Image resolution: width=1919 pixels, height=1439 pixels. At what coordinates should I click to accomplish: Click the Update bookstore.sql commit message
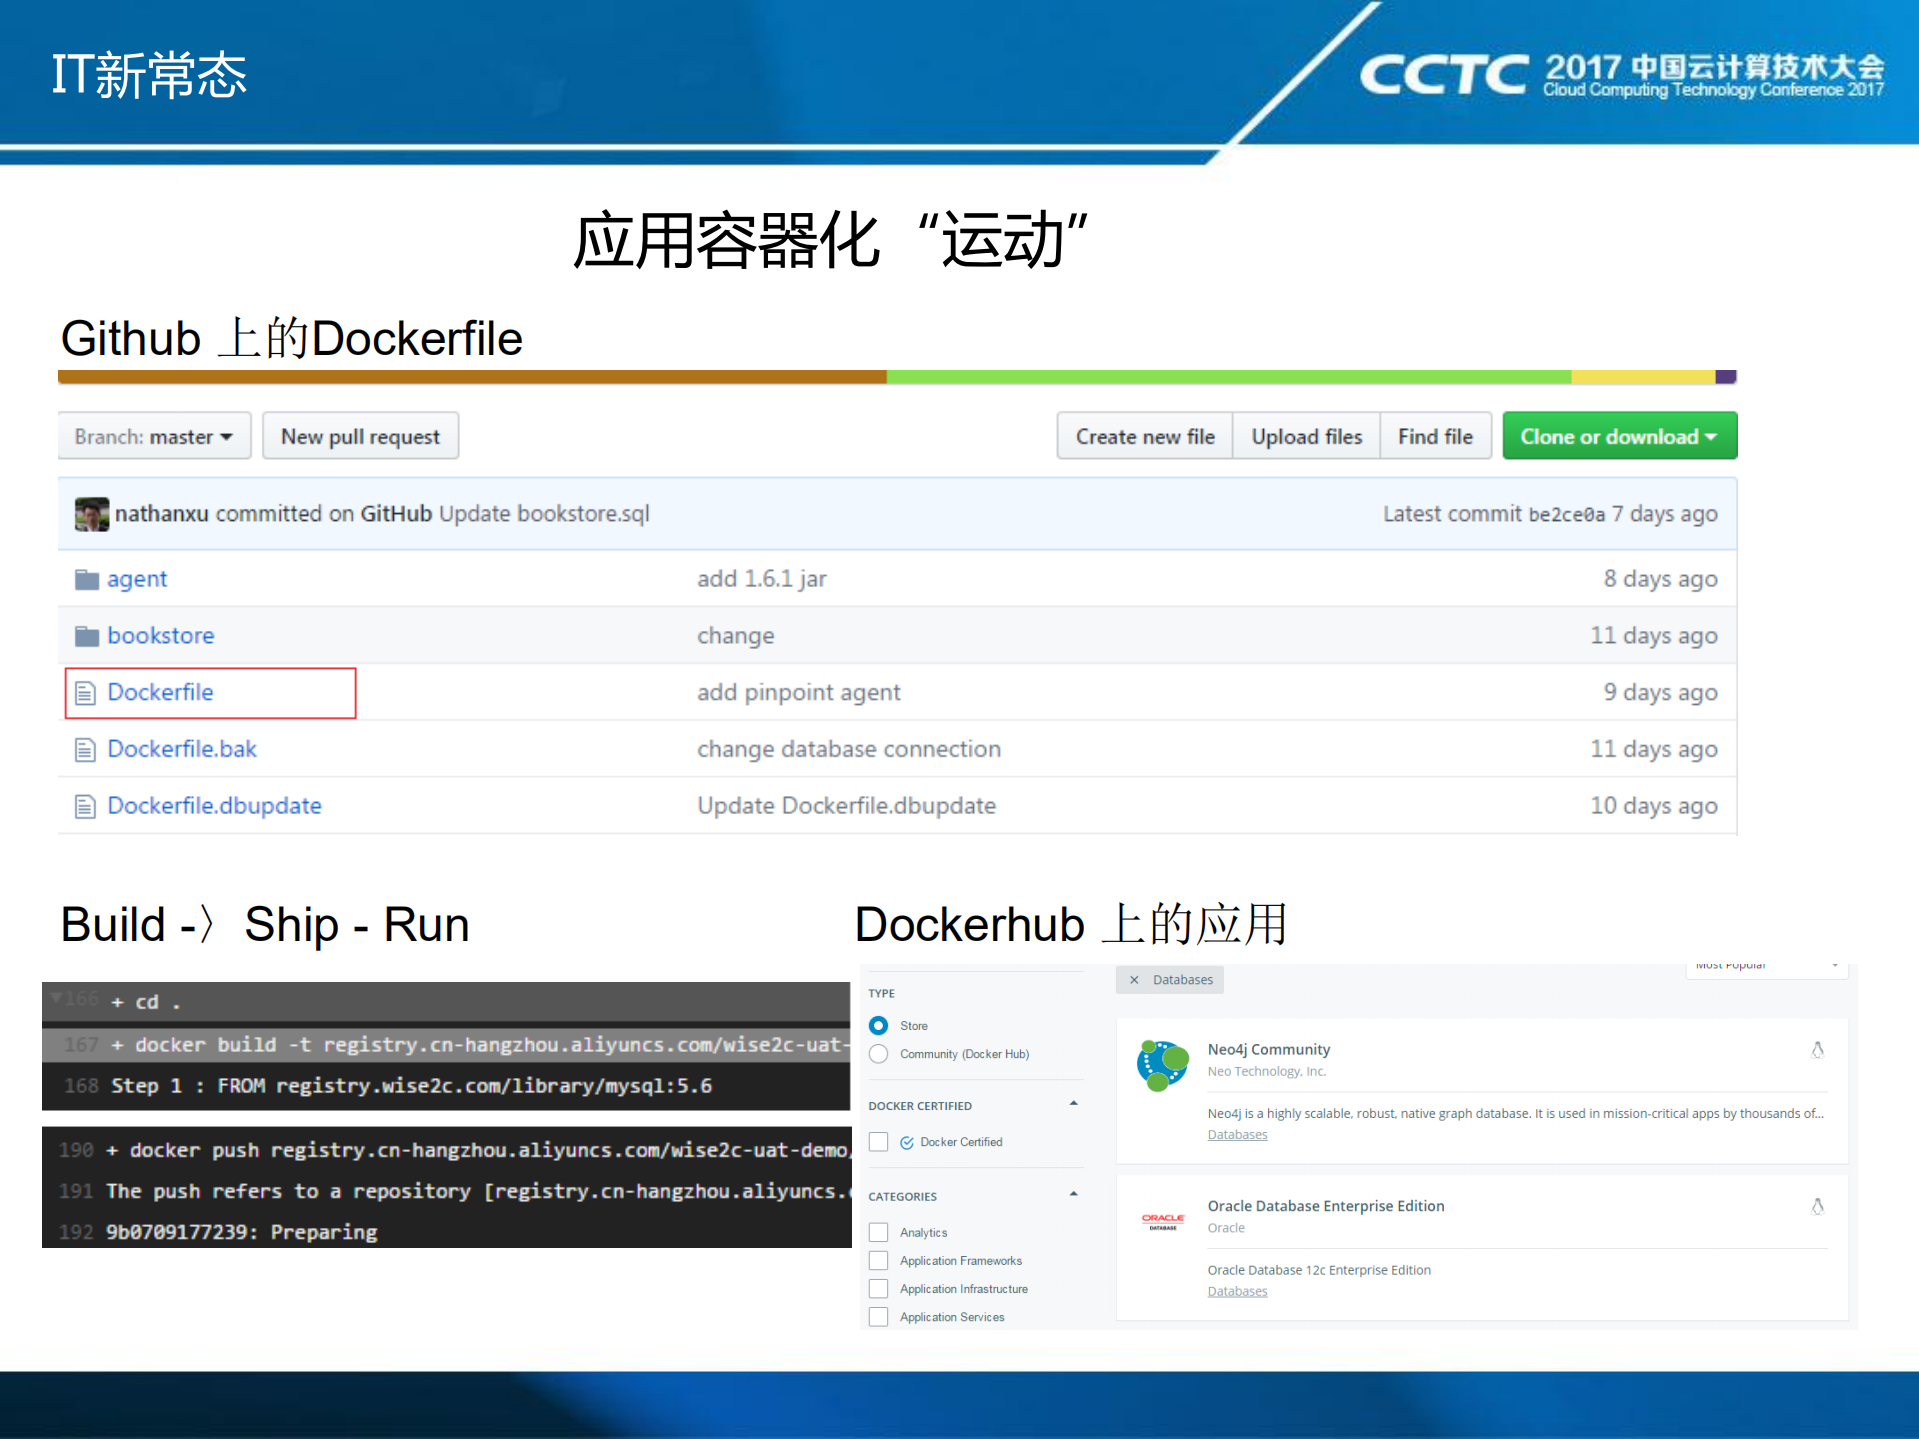pos(543,513)
